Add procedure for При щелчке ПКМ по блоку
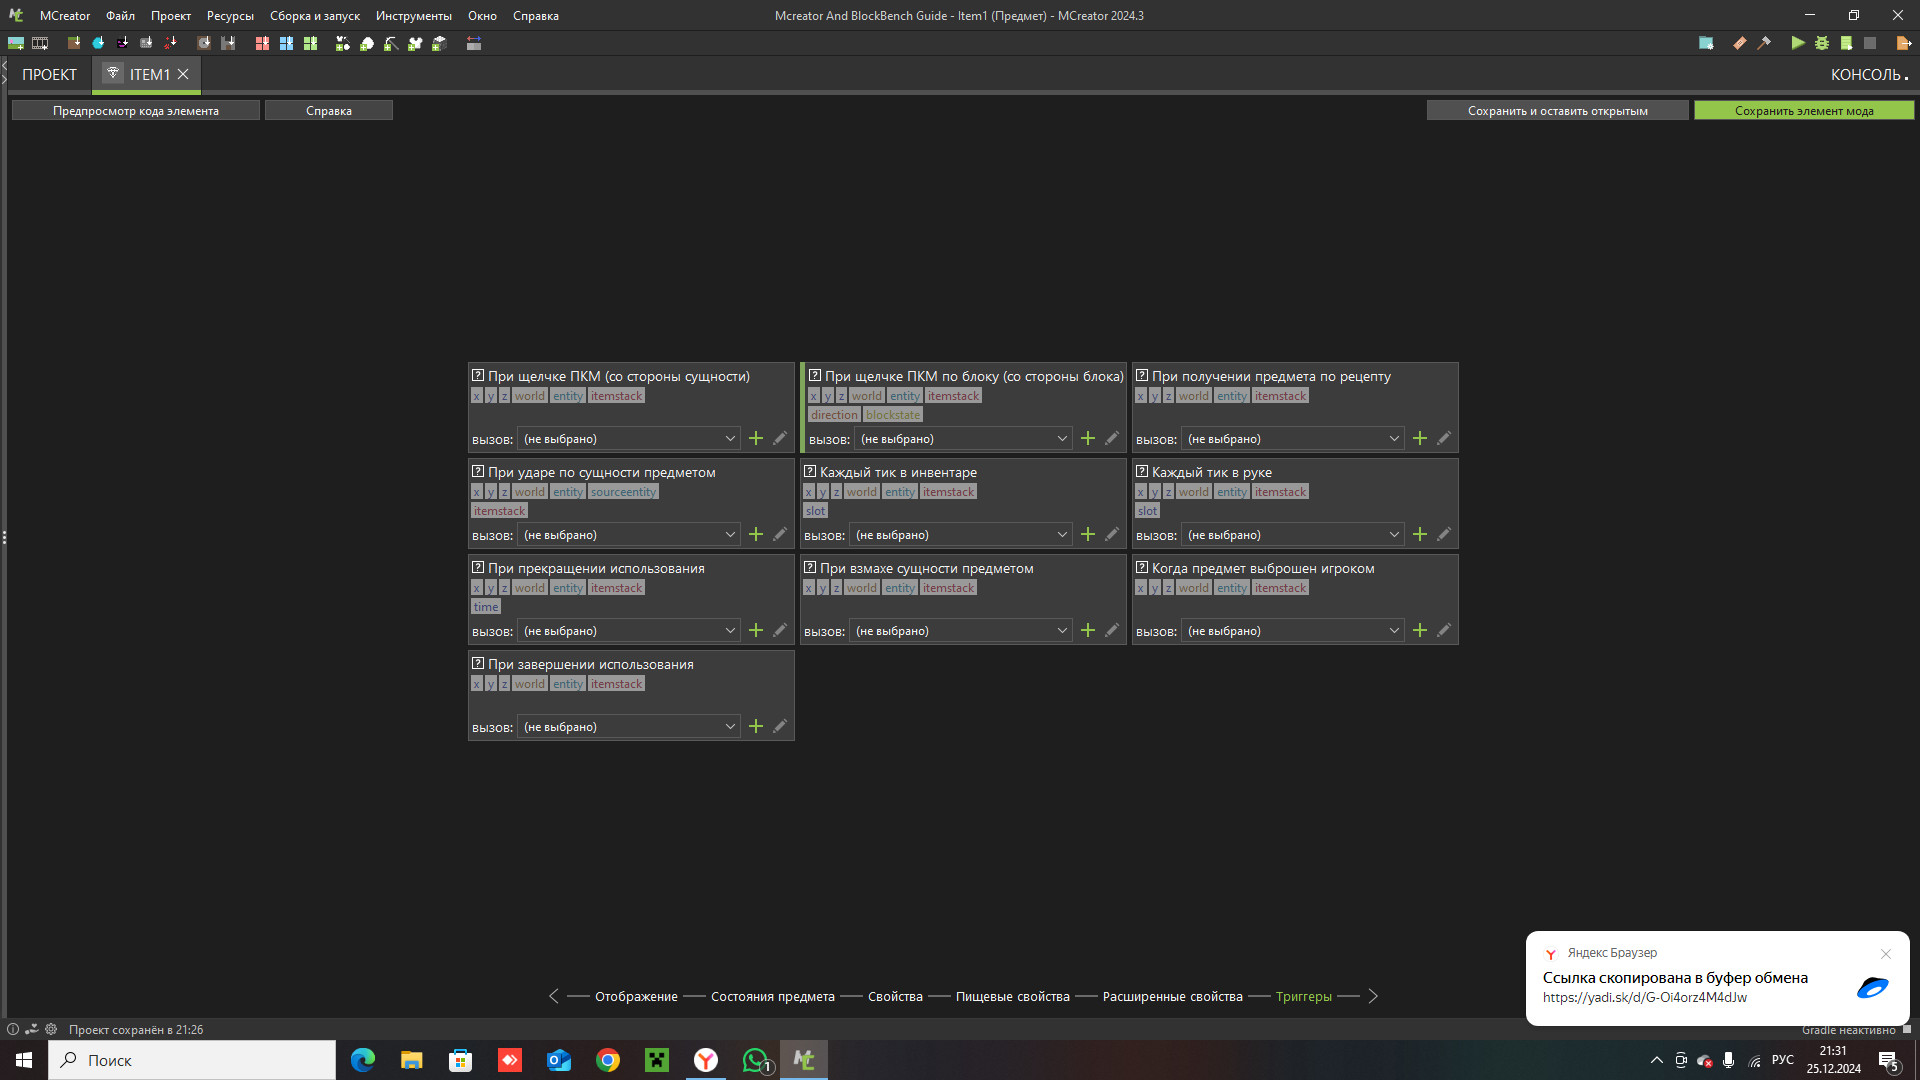 tap(1088, 439)
